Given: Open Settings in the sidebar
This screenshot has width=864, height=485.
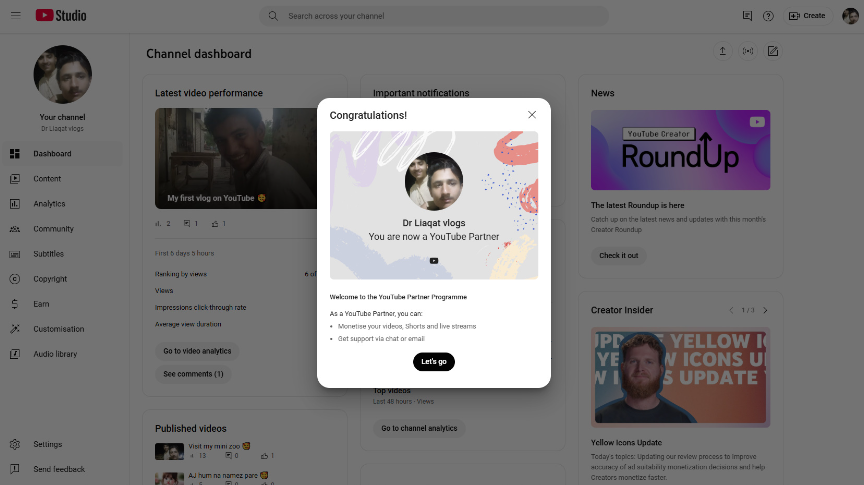Looking at the screenshot, I should pyautogui.click(x=62, y=444).
